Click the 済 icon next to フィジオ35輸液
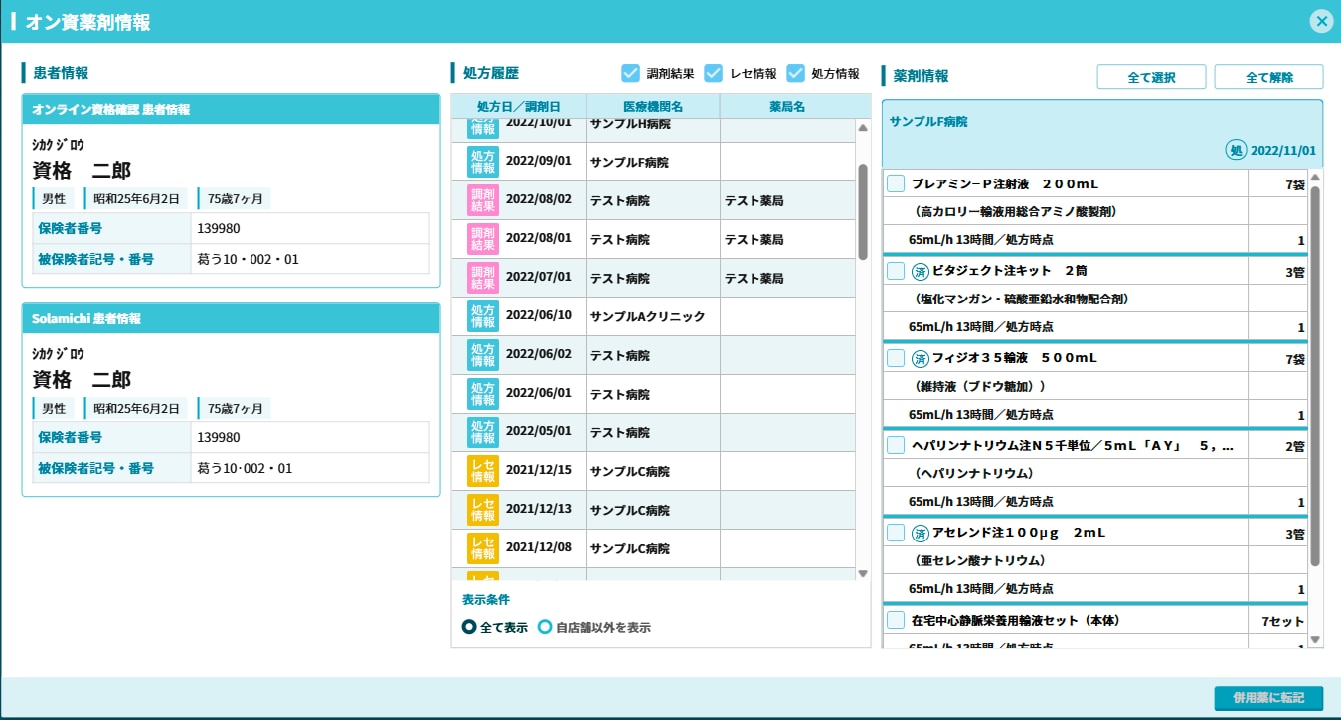The height and width of the screenshot is (720, 1341). pos(920,358)
